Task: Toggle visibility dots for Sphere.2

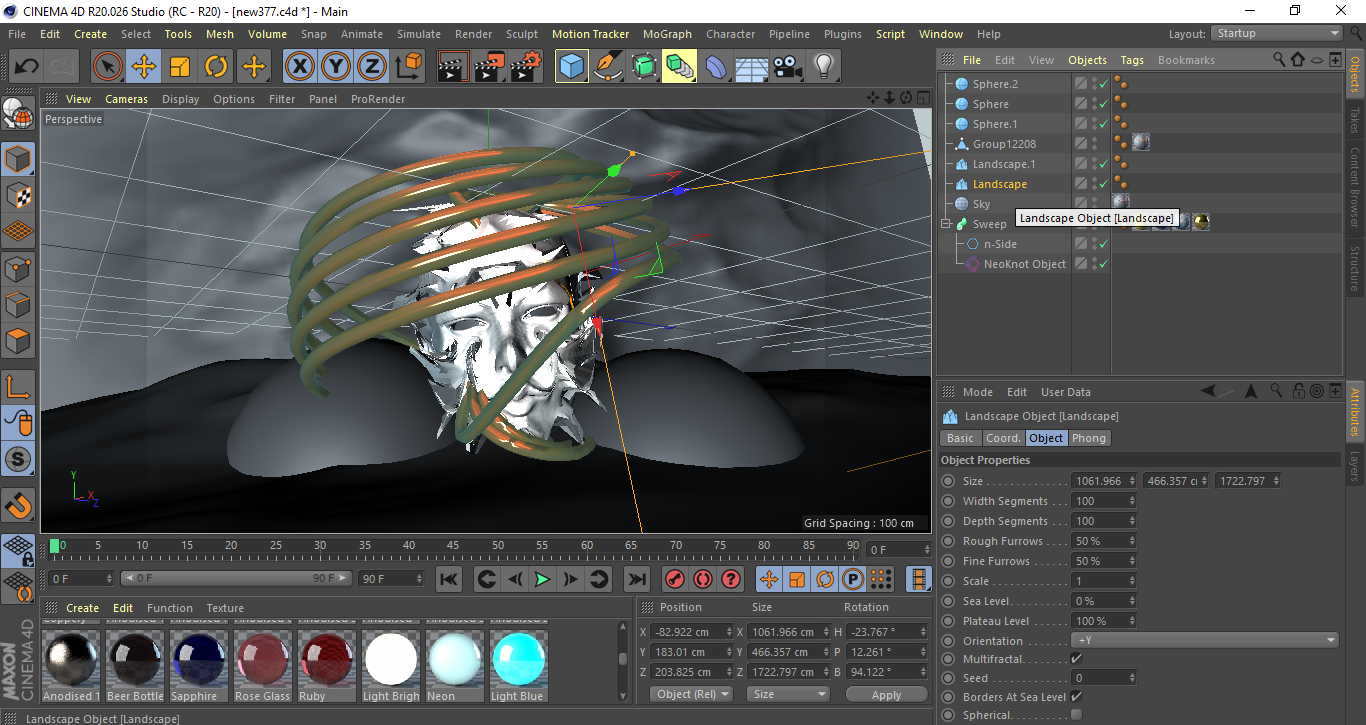Action: [x=1094, y=84]
